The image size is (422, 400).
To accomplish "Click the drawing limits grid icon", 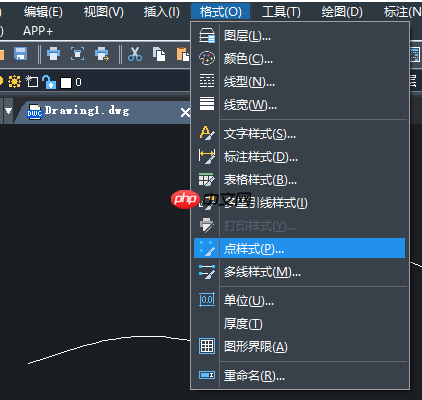I will point(207,346).
